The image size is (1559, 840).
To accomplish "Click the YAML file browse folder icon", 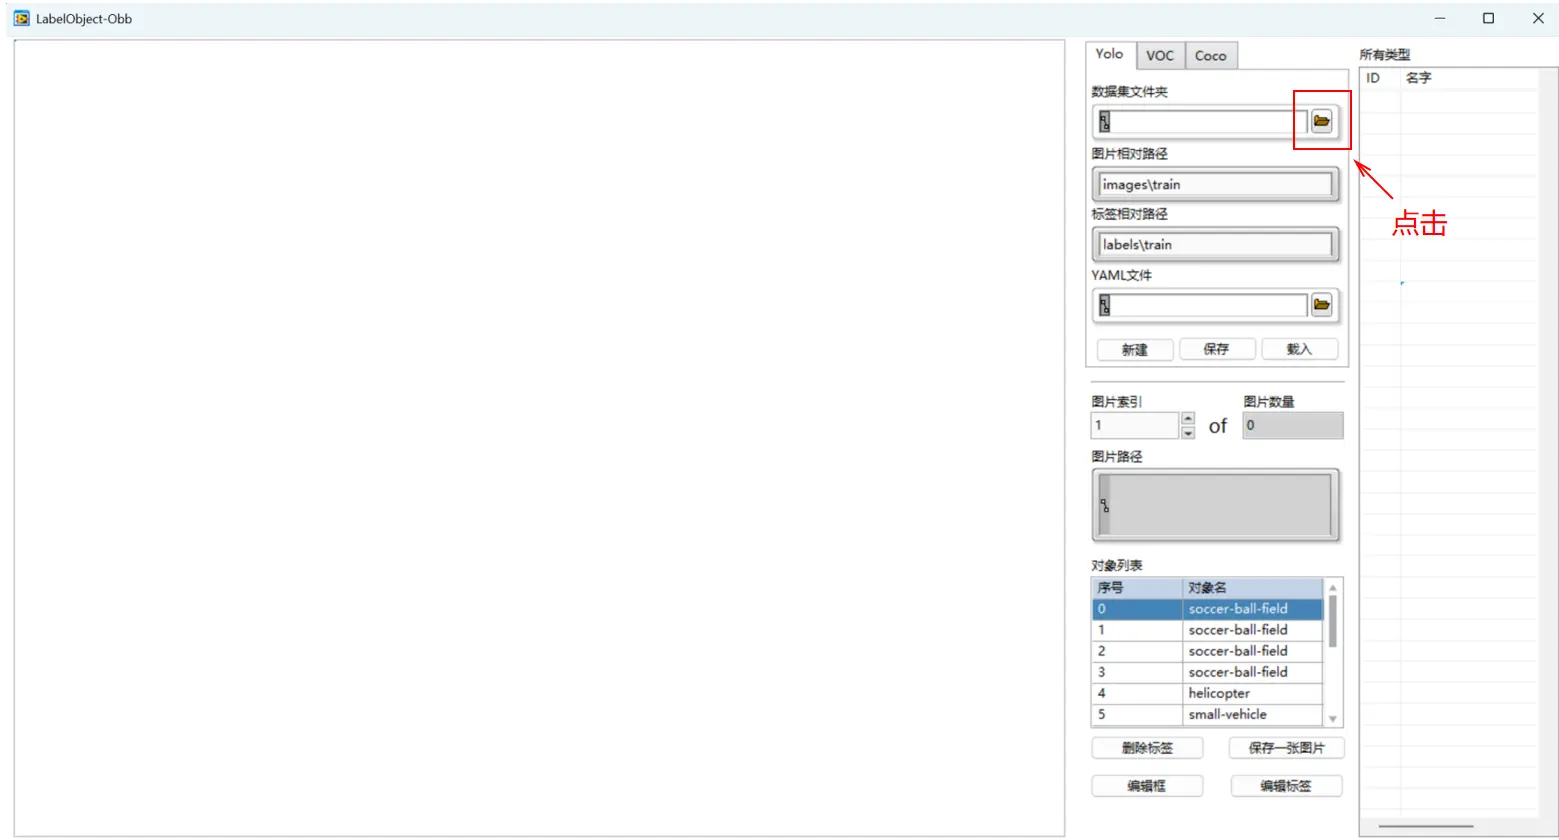I will pos(1321,305).
